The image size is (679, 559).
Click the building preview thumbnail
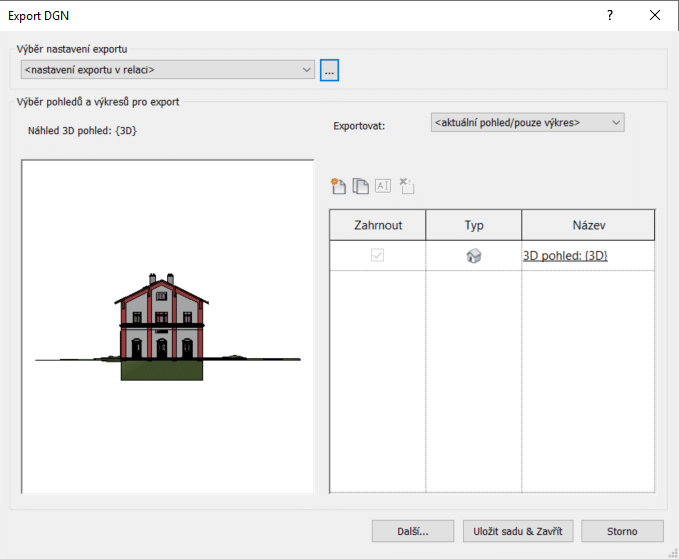167,327
